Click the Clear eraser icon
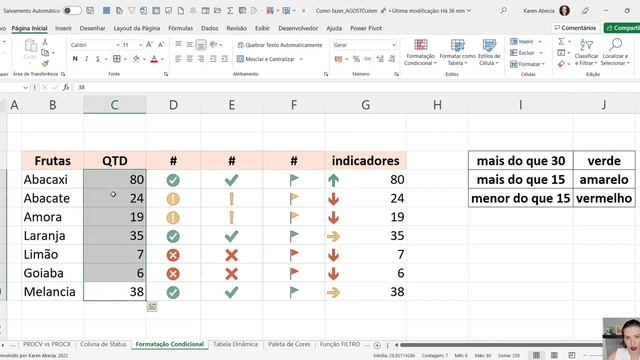This screenshot has width=640, height=360. click(561, 64)
